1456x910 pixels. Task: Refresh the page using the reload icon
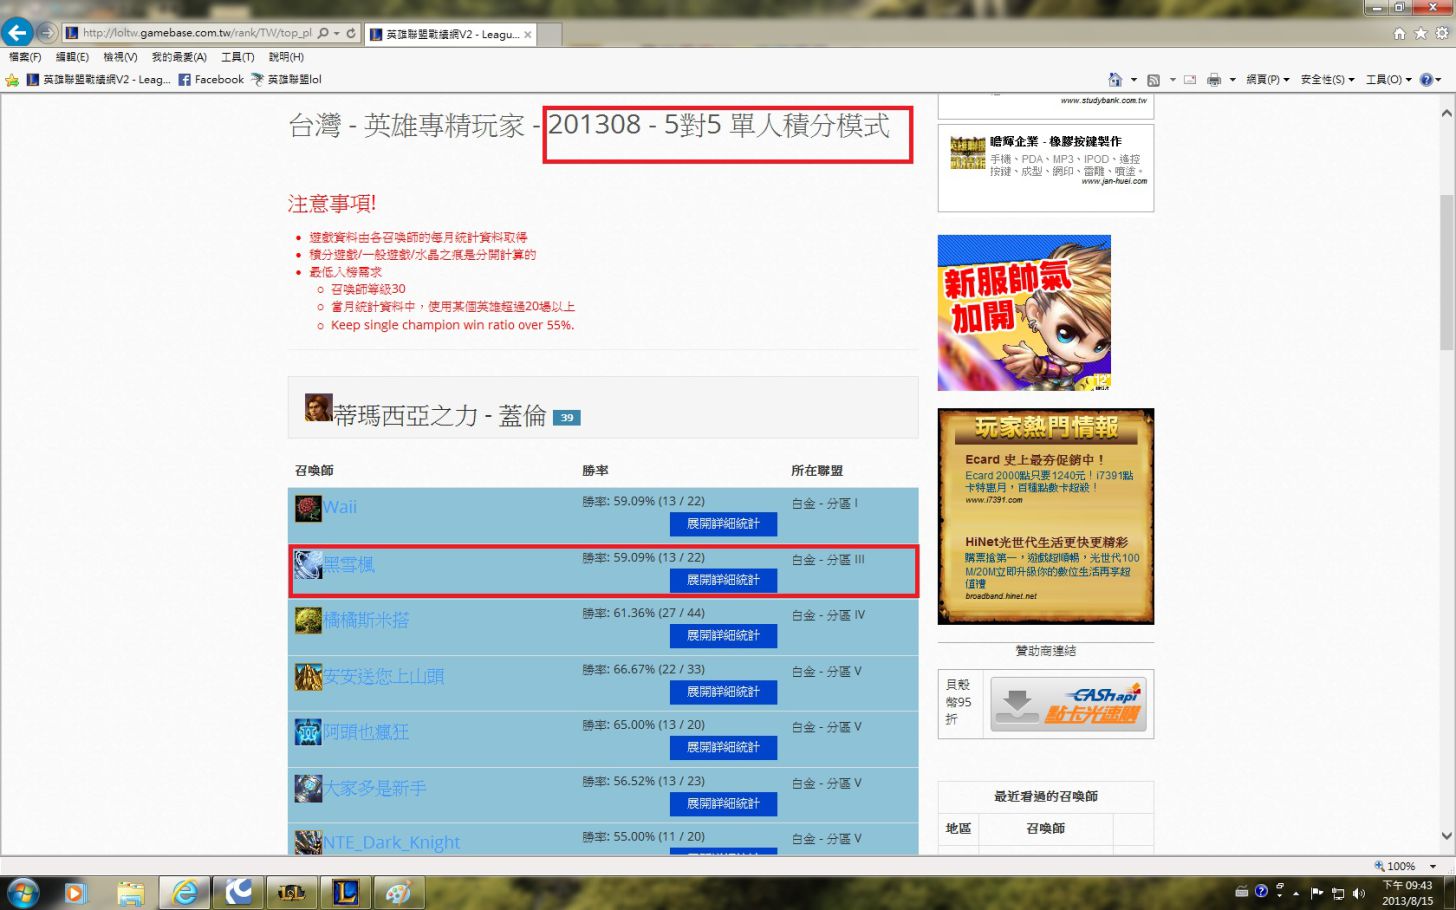[x=351, y=33]
